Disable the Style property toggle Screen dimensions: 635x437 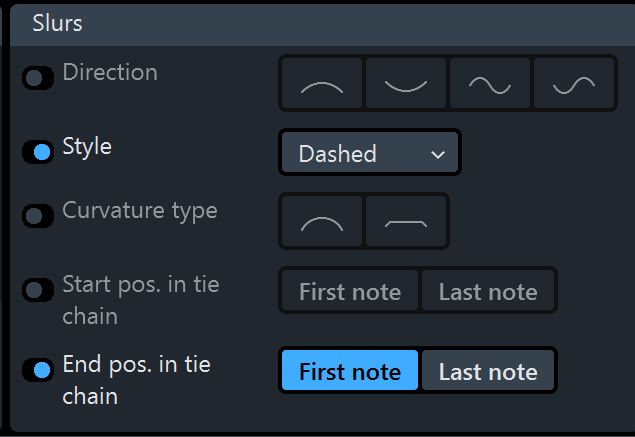click(38, 152)
